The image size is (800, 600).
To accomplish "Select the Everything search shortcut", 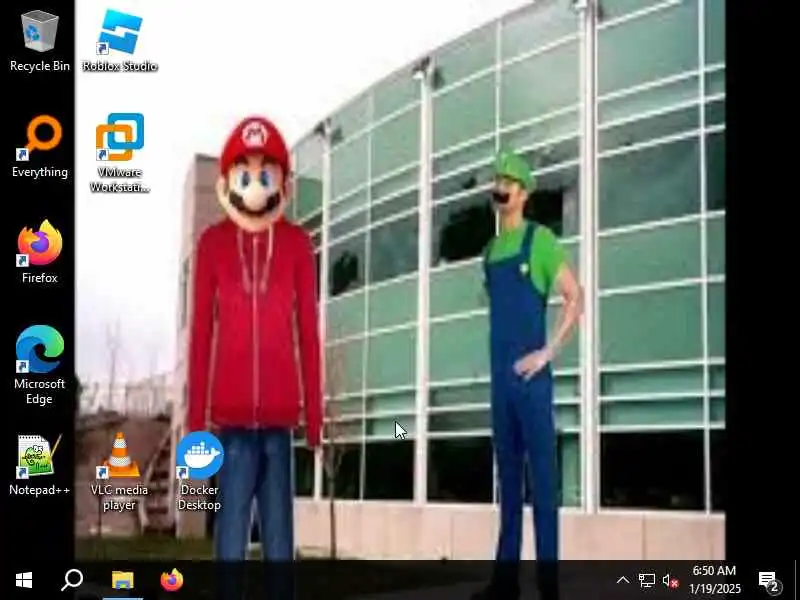I will point(40,147).
